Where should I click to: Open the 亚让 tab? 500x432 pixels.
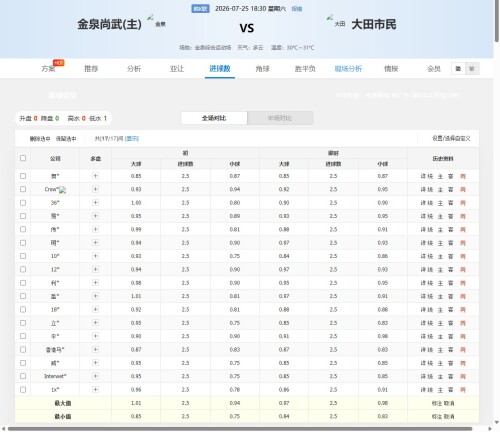coord(177,69)
